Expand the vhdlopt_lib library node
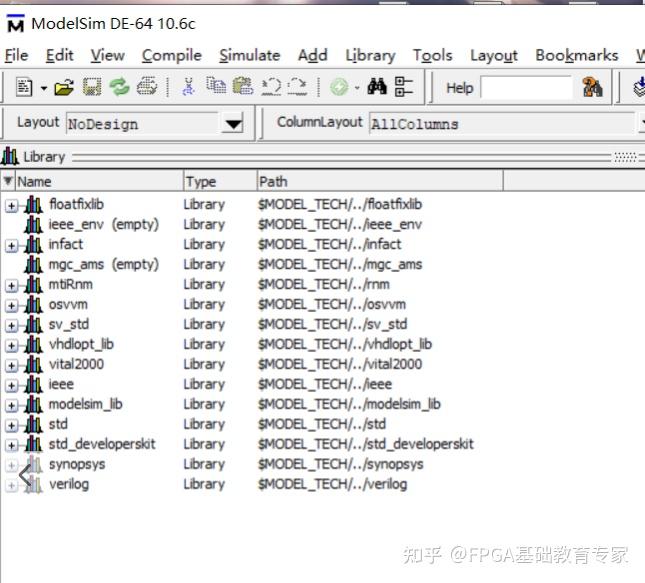The height and width of the screenshot is (583, 645). tap(12, 346)
